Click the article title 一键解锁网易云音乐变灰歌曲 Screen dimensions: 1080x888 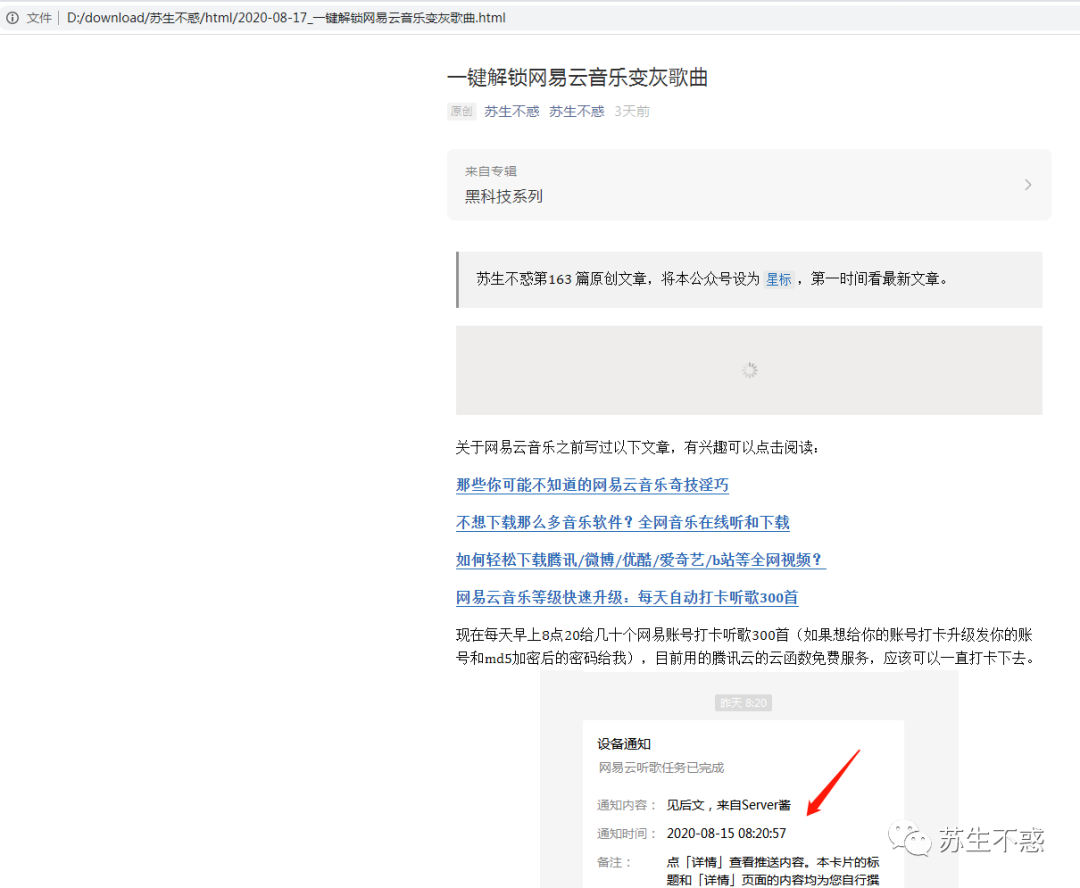577,78
